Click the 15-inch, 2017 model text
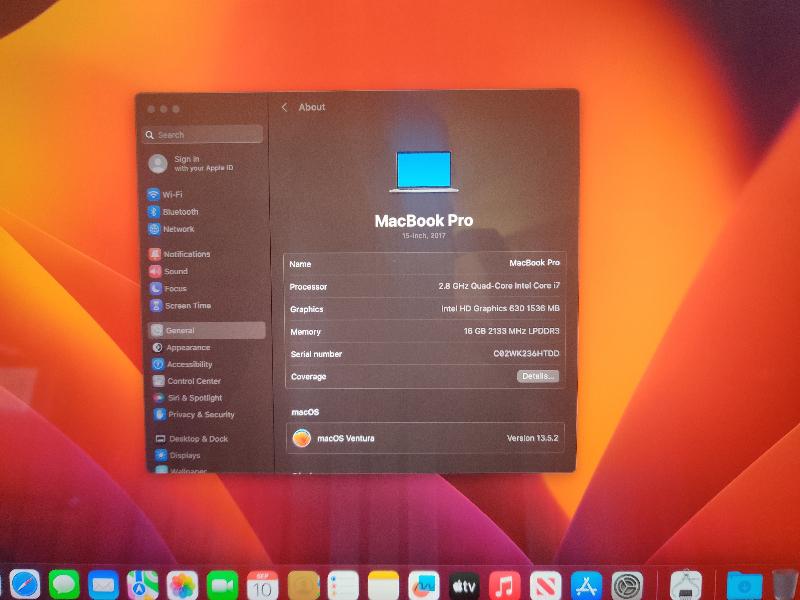 tap(423, 236)
